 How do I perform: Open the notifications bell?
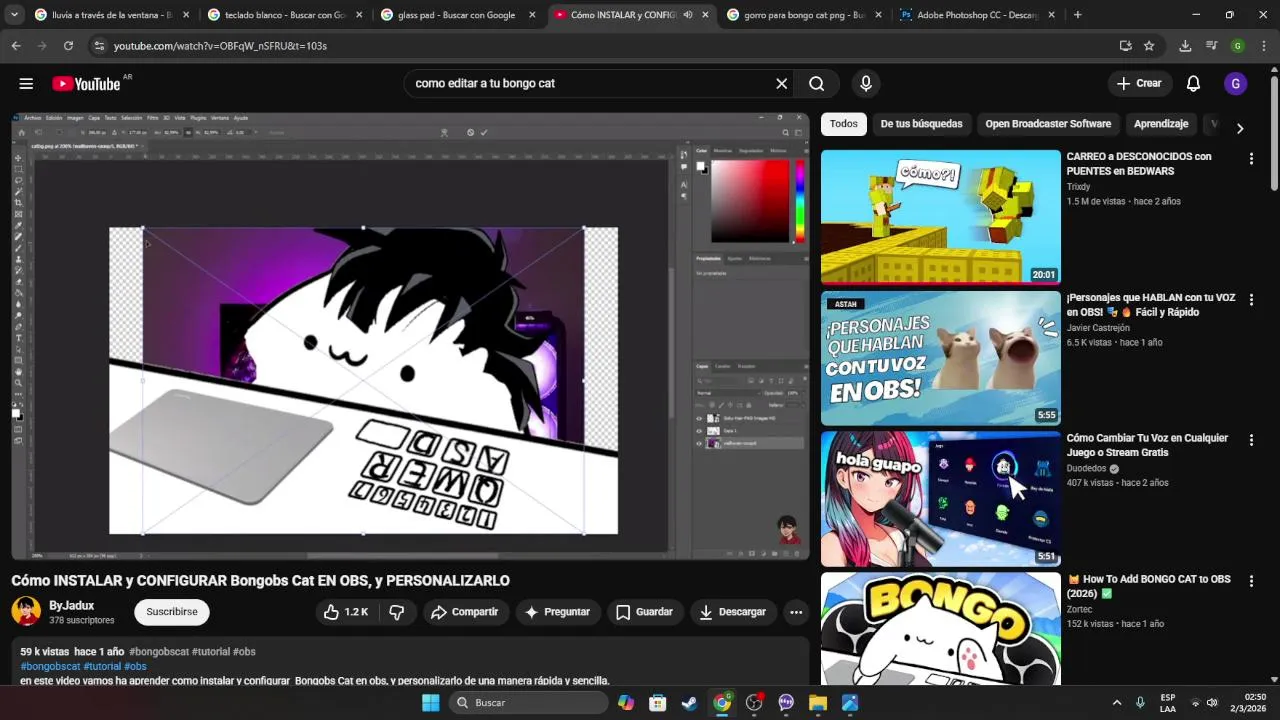pyautogui.click(x=1193, y=84)
